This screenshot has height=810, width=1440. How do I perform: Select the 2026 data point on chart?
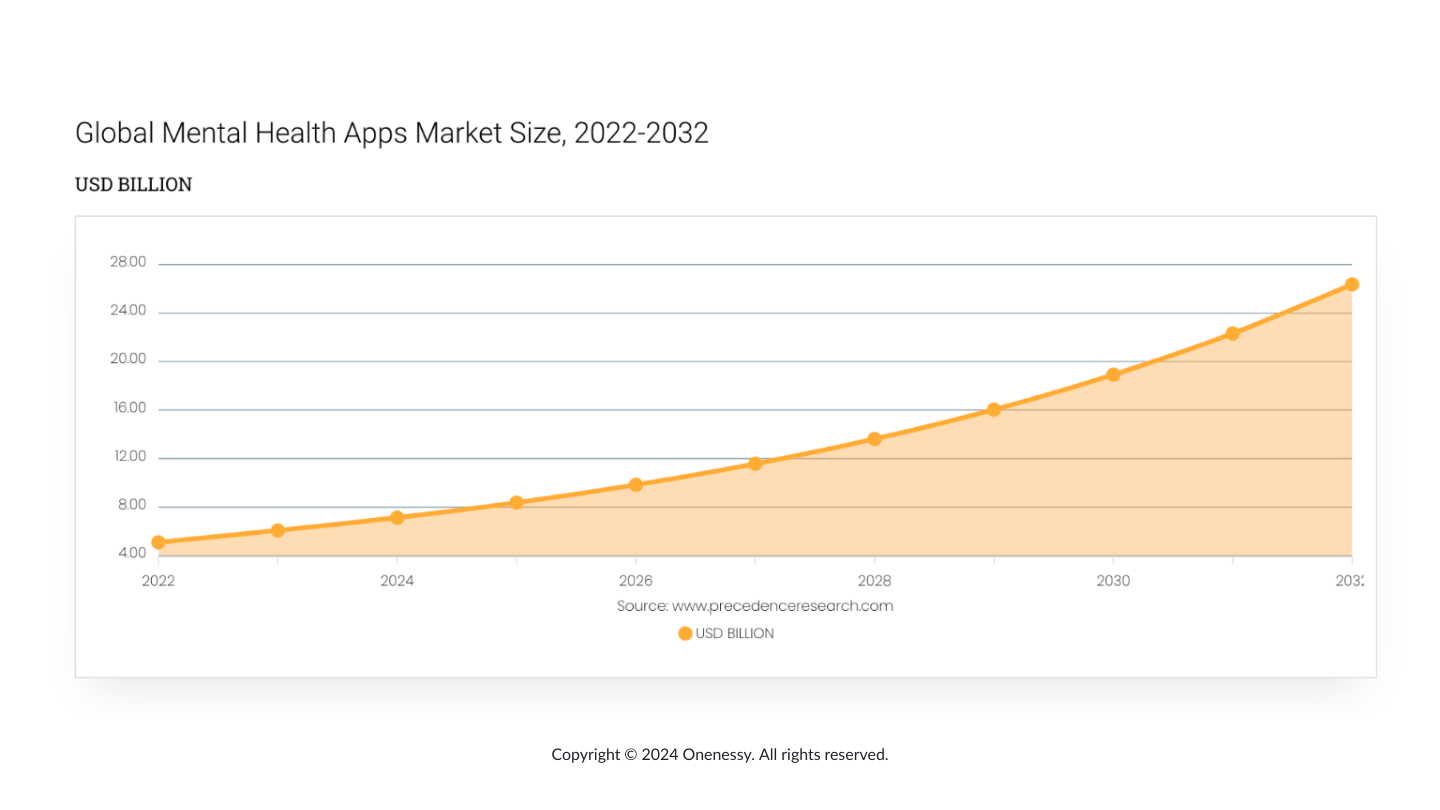[636, 484]
